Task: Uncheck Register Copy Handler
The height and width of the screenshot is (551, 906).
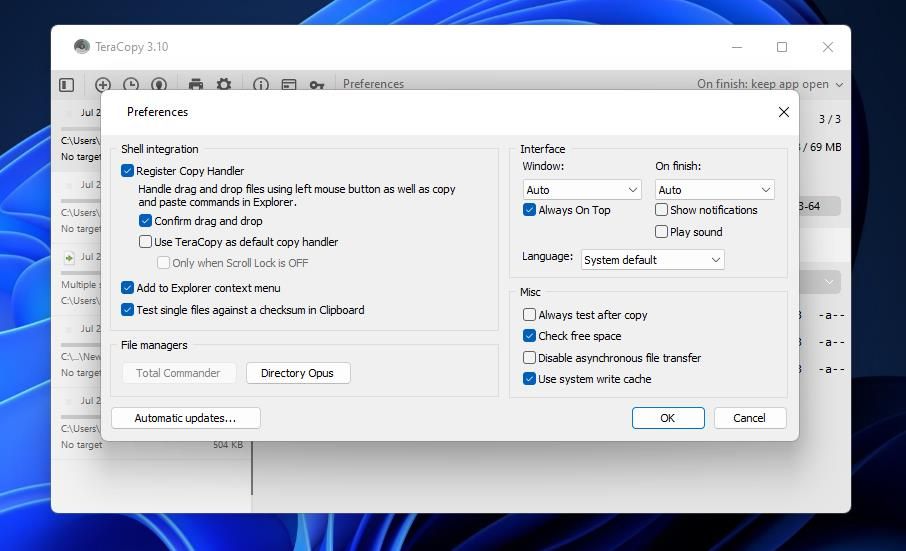Action: coord(128,171)
